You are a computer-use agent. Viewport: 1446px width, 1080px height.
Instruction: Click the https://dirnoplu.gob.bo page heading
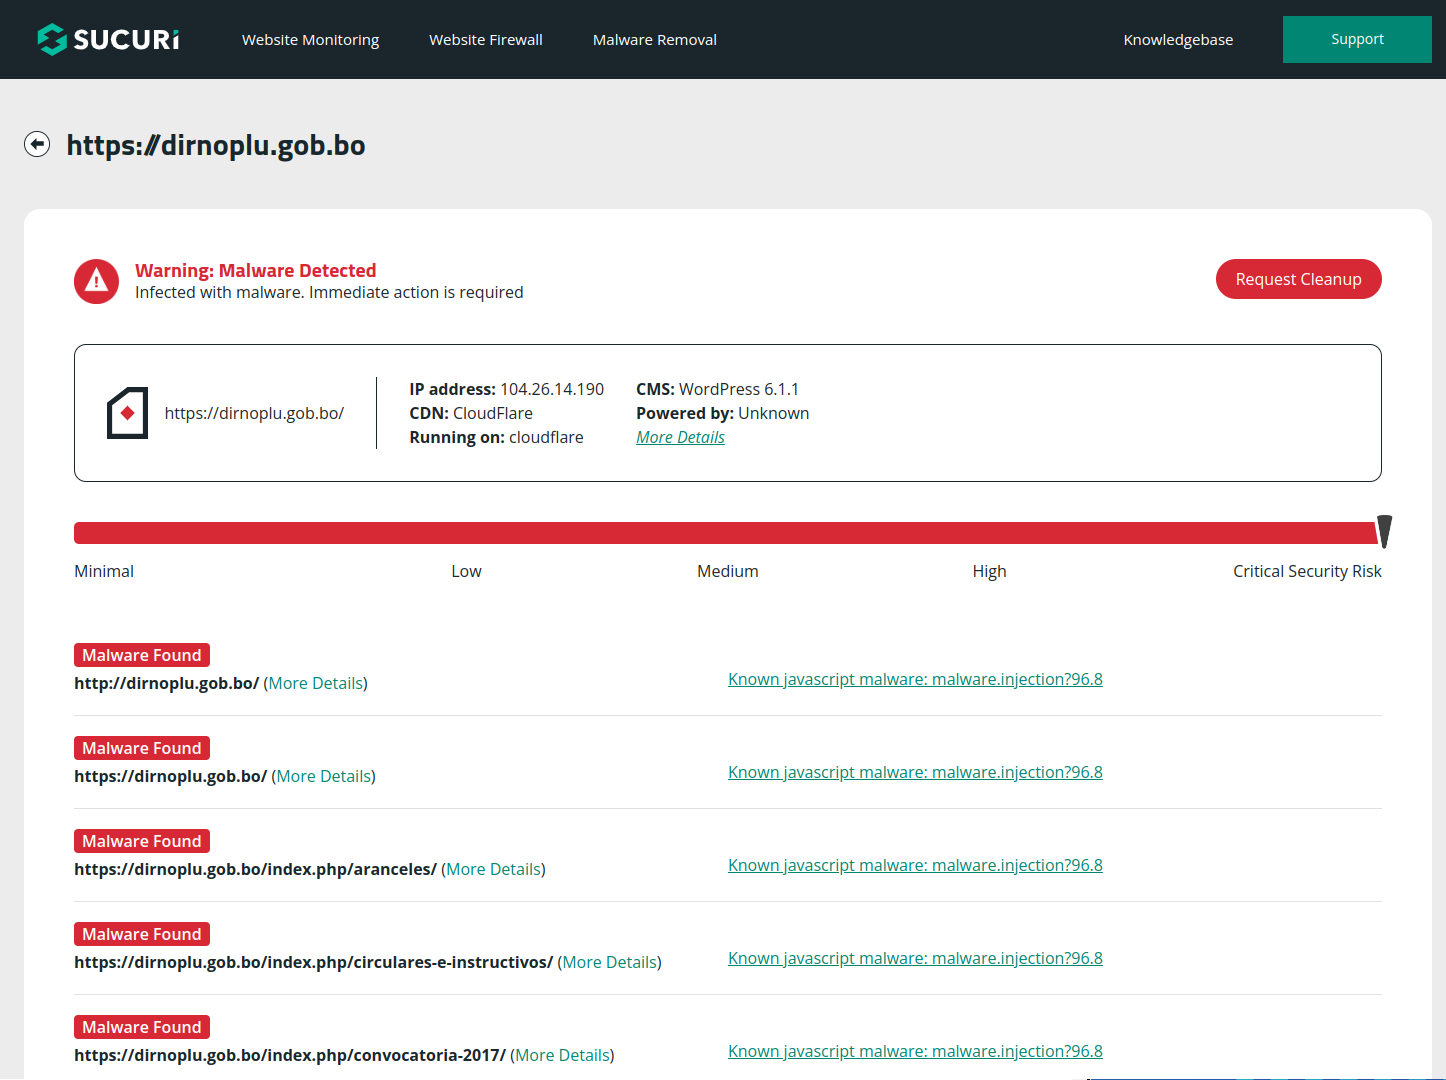point(216,145)
